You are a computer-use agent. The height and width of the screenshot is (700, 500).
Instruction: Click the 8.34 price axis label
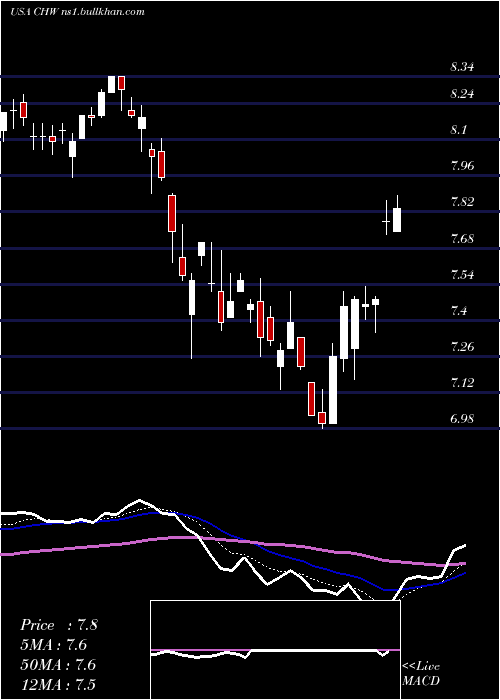(x=462, y=67)
